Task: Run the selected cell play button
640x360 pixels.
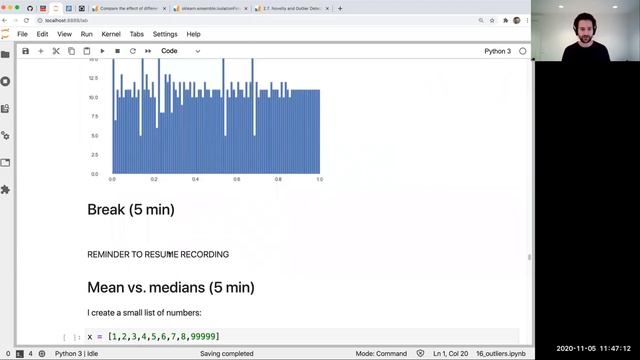Action: tap(102, 51)
